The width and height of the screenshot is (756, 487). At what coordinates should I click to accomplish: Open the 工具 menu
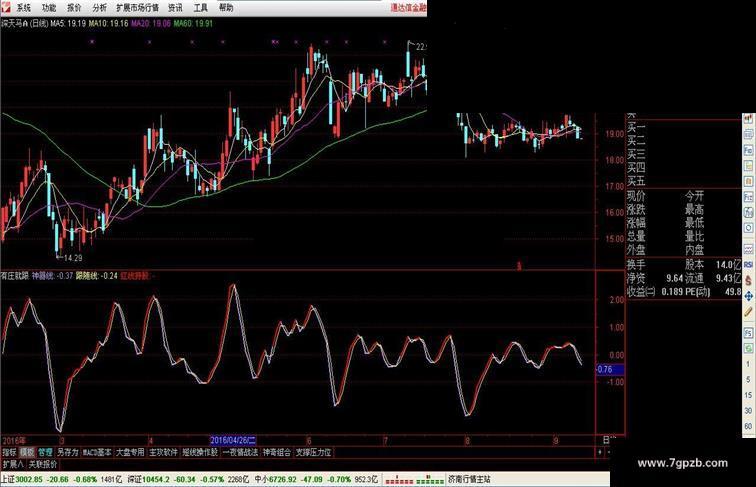(x=201, y=8)
